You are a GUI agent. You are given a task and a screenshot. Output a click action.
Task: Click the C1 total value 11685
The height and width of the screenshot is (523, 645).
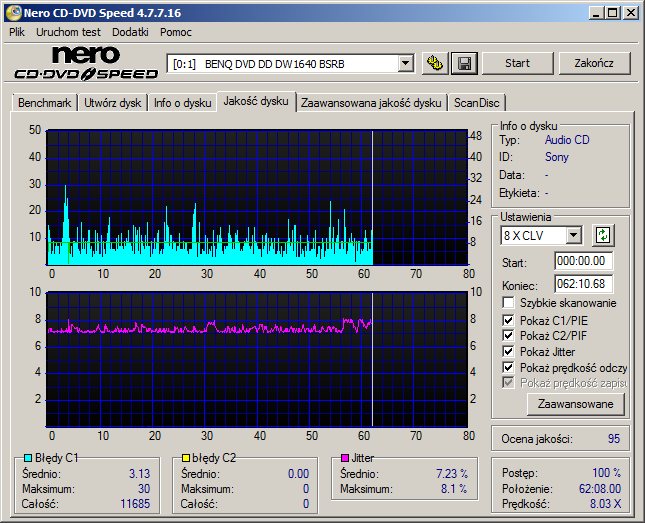coord(135,504)
